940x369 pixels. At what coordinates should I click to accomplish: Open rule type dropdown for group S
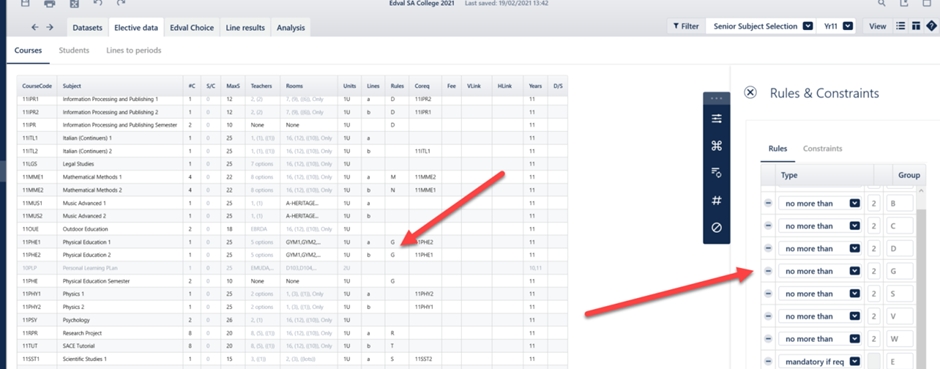tap(820, 294)
